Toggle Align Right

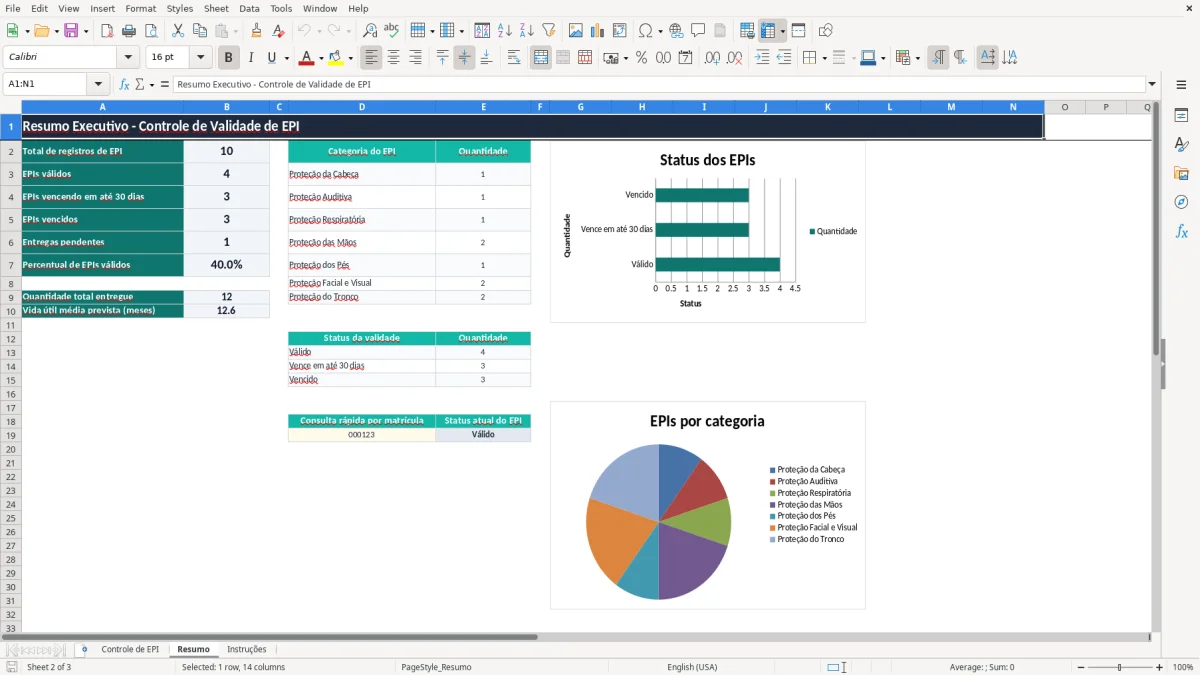tap(416, 58)
